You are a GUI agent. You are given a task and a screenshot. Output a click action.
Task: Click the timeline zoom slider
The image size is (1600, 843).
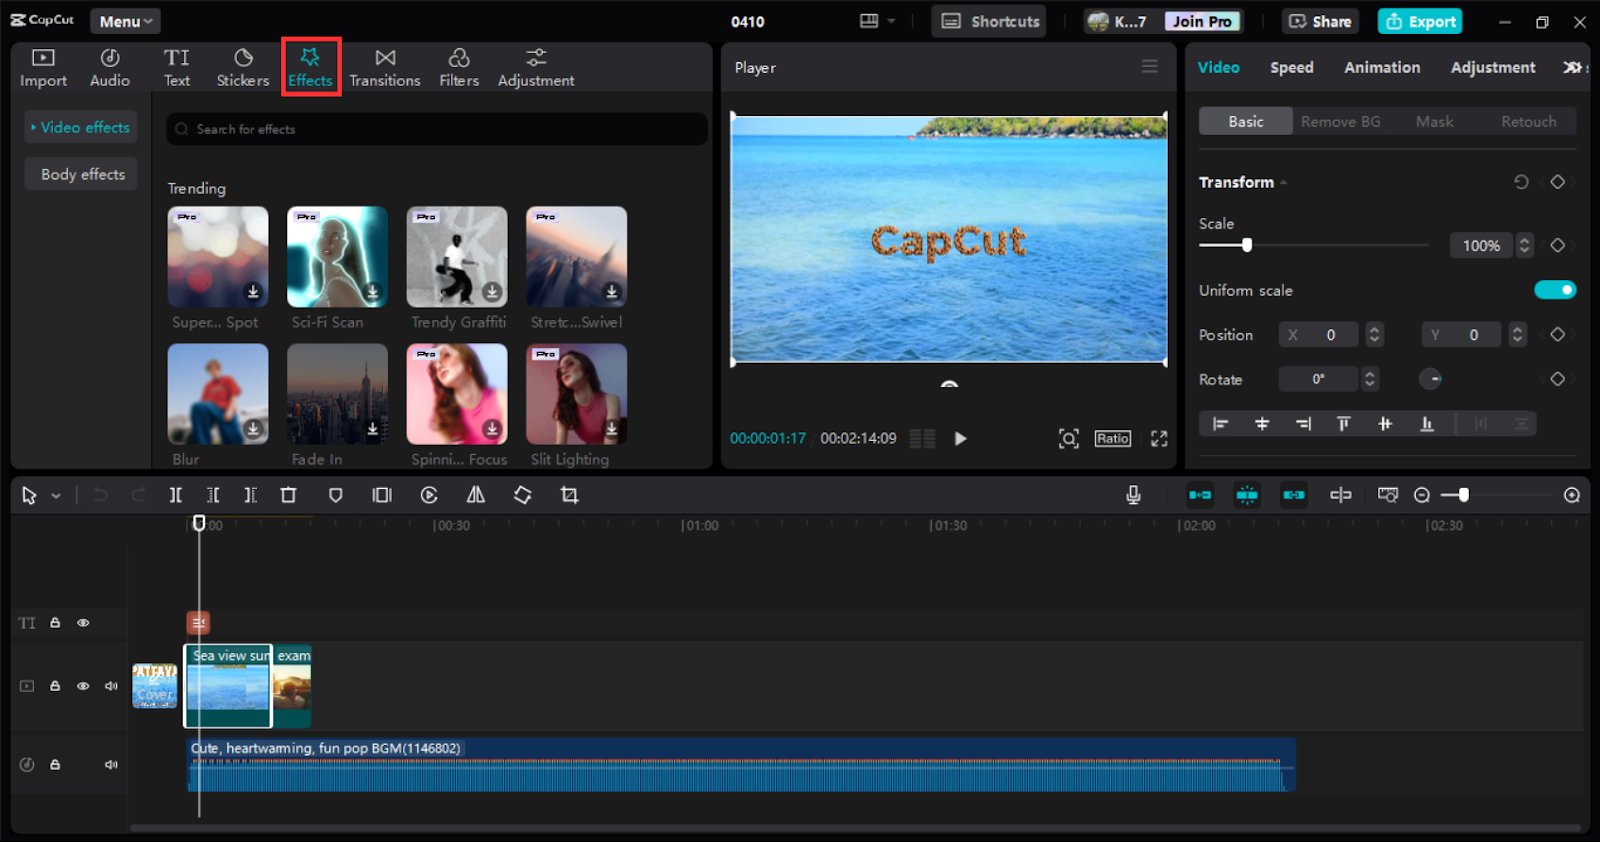pos(1498,495)
